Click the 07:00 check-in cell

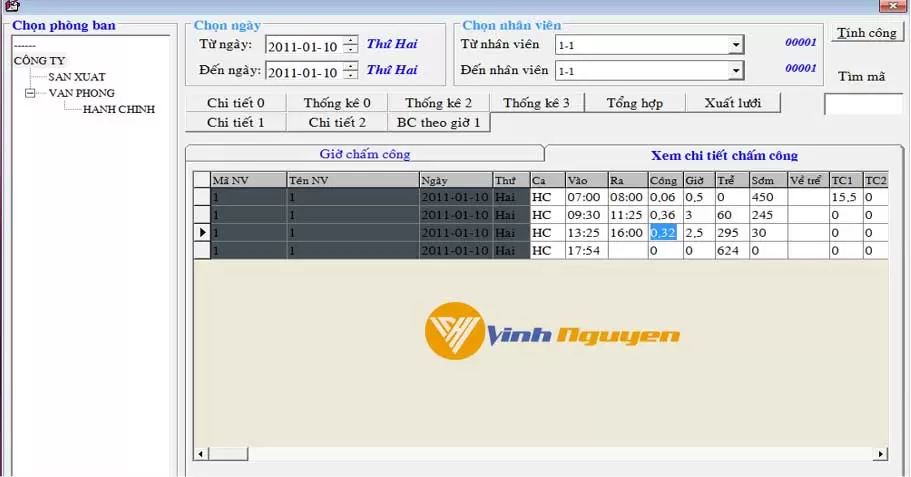click(x=587, y=197)
